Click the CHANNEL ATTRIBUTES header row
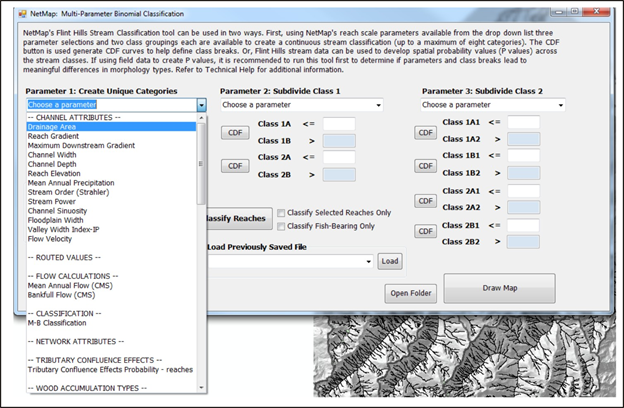This screenshot has width=624, height=408. (x=111, y=117)
